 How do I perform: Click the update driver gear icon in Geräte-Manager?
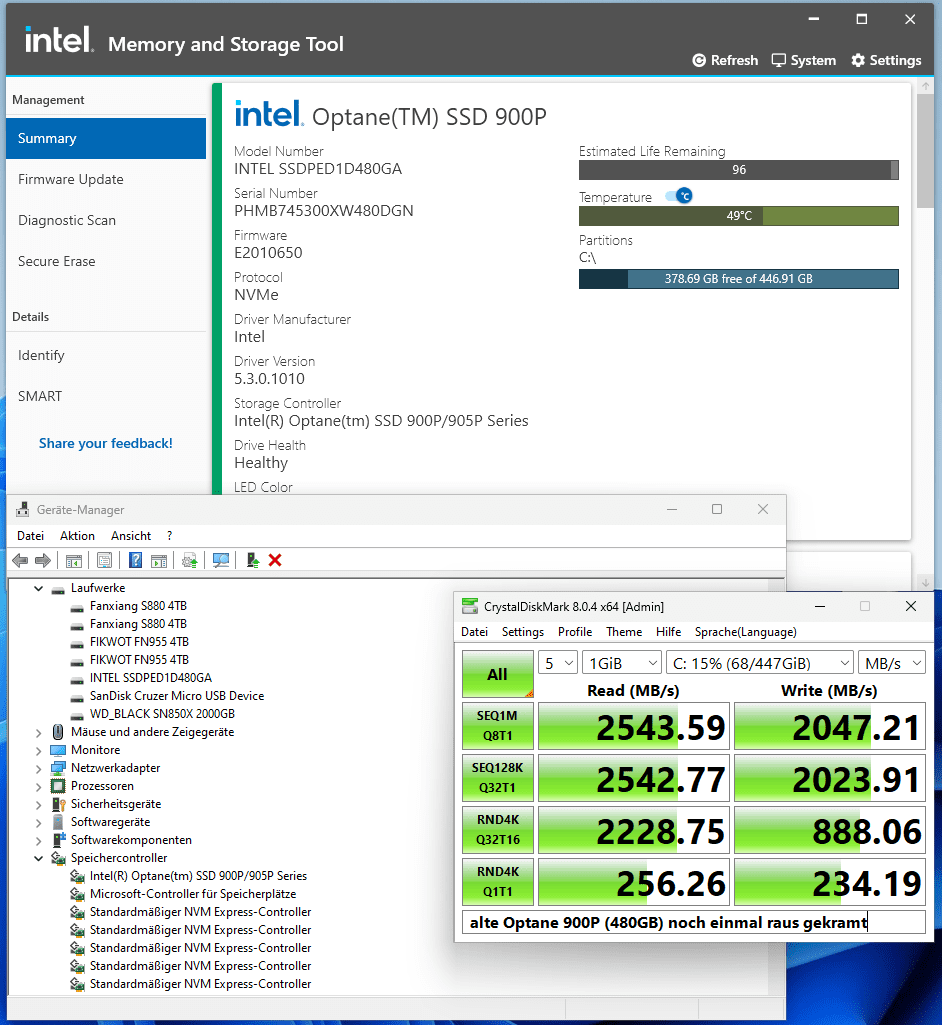click(190, 560)
